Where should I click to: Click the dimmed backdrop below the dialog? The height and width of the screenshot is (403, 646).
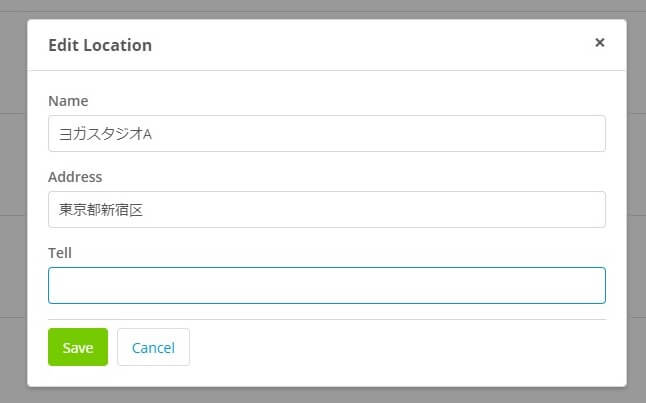[x=323, y=396]
